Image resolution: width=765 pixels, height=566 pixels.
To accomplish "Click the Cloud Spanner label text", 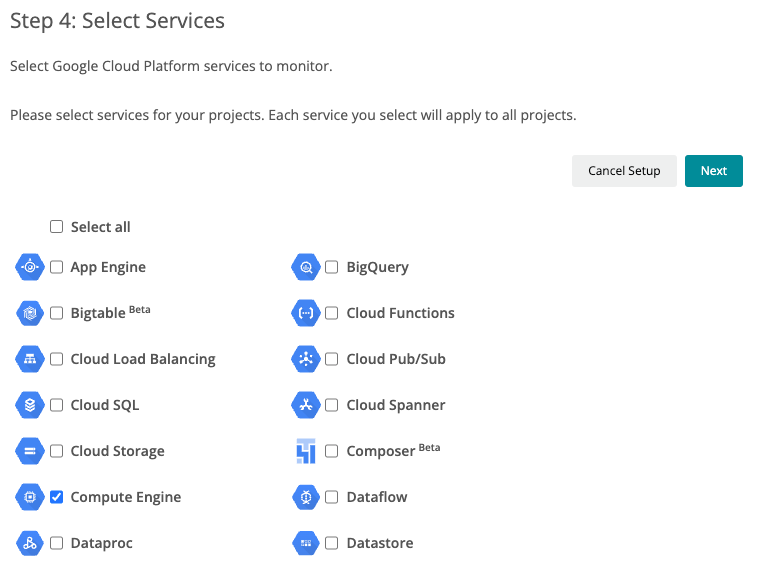I will [x=395, y=405].
